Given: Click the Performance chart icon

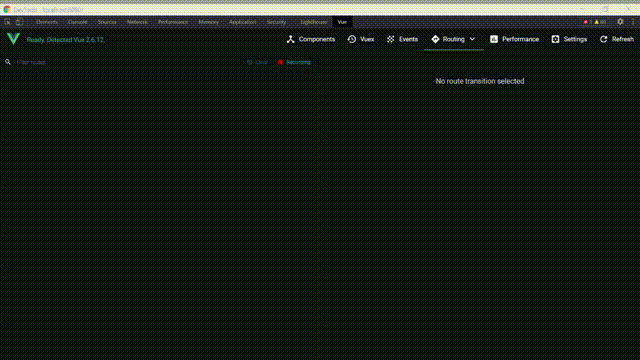Looking at the screenshot, I should click(494, 39).
